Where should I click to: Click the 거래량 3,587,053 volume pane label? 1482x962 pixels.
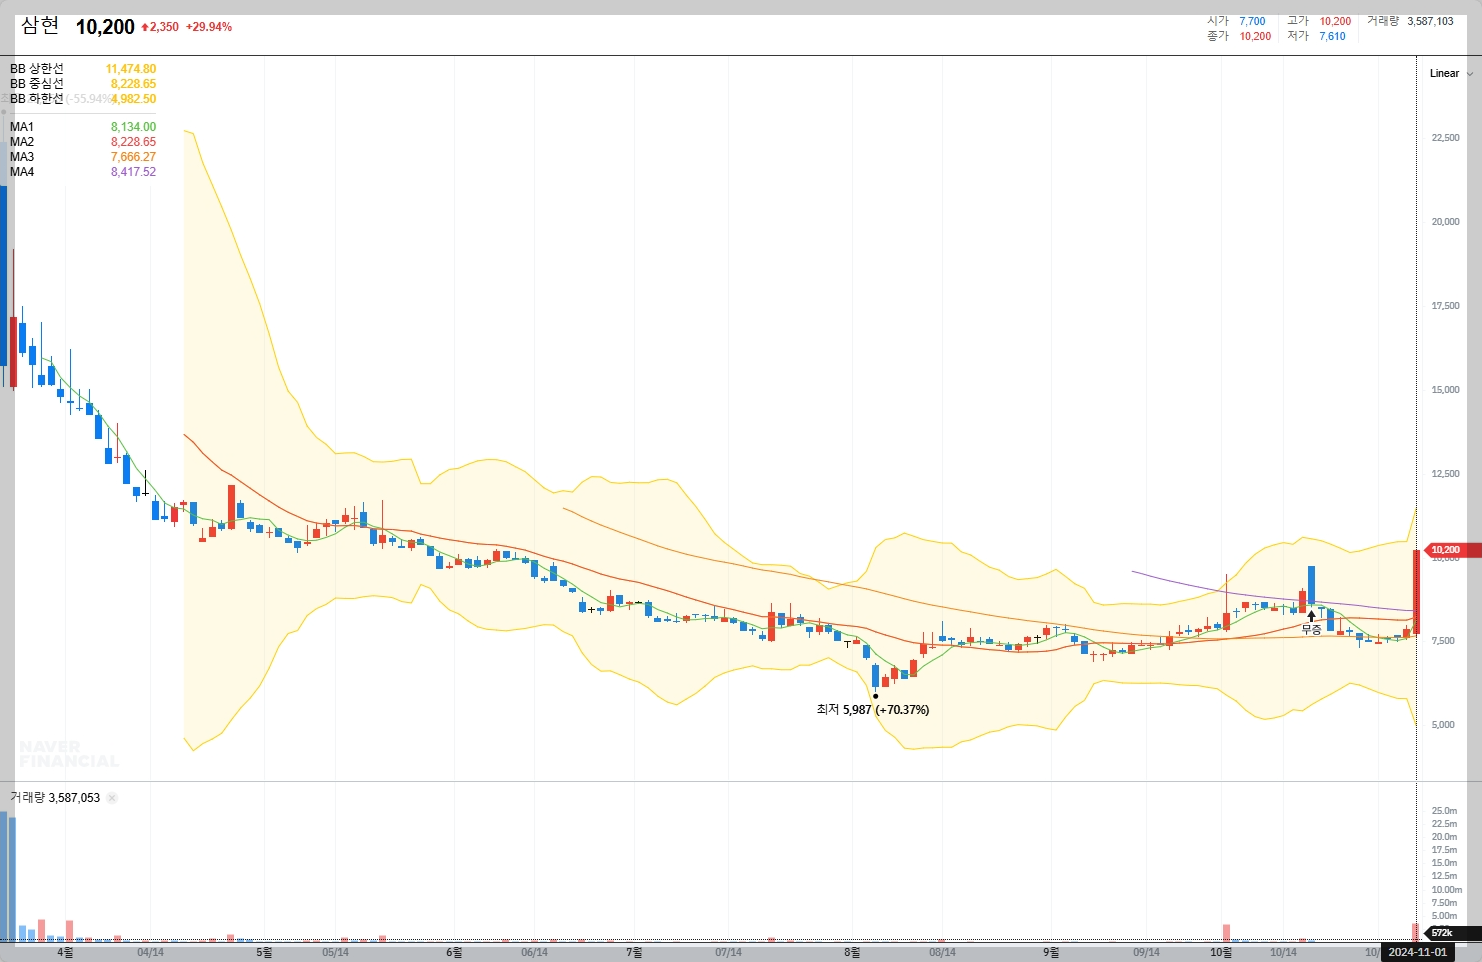coord(55,798)
